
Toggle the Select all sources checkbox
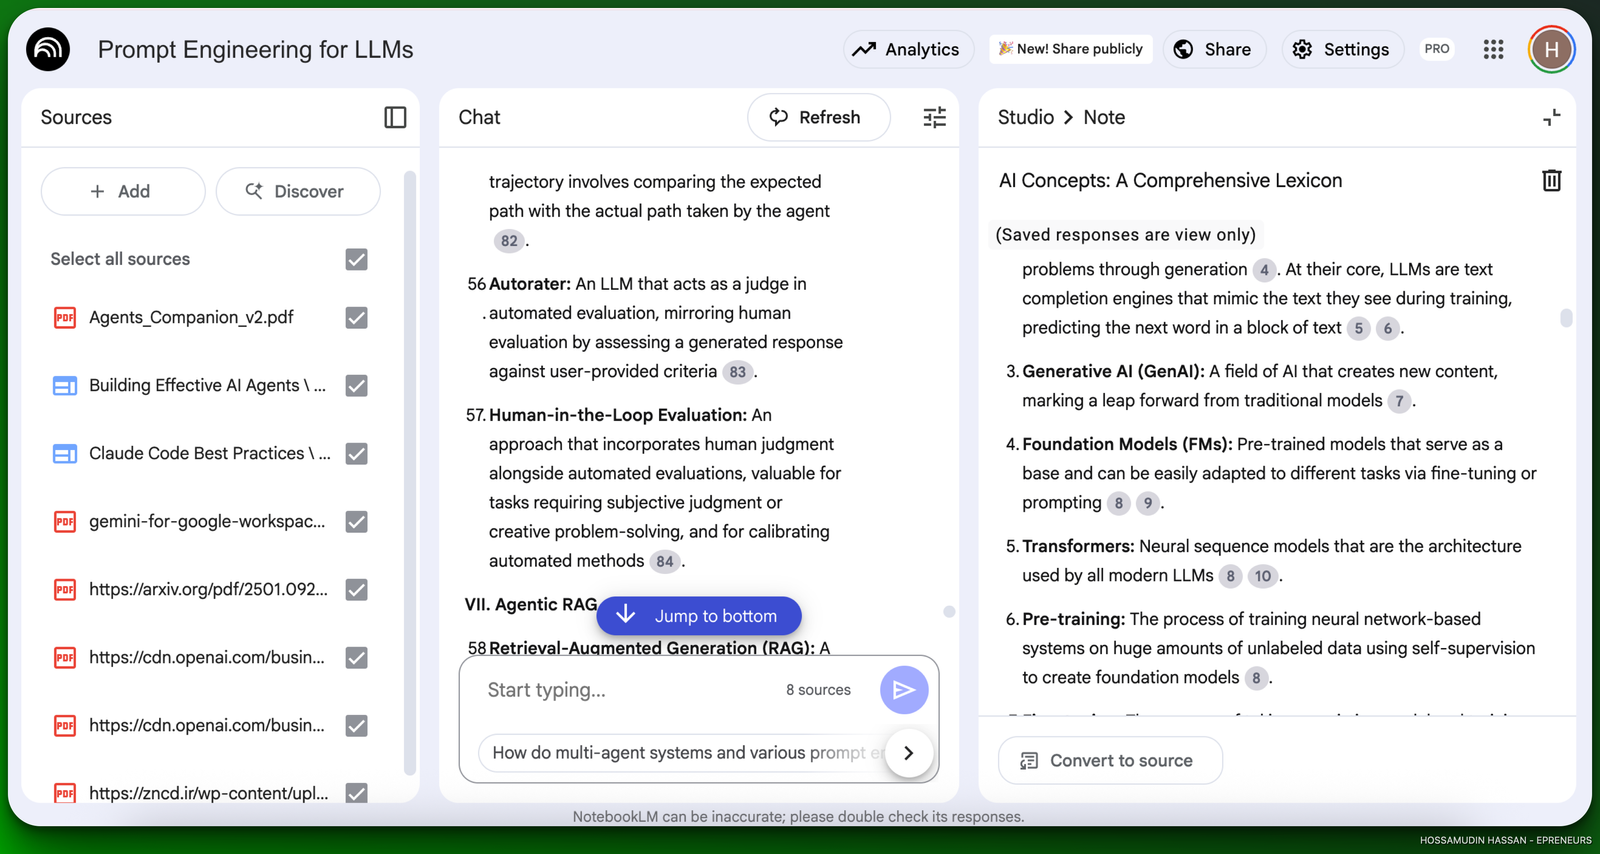click(x=356, y=259)
